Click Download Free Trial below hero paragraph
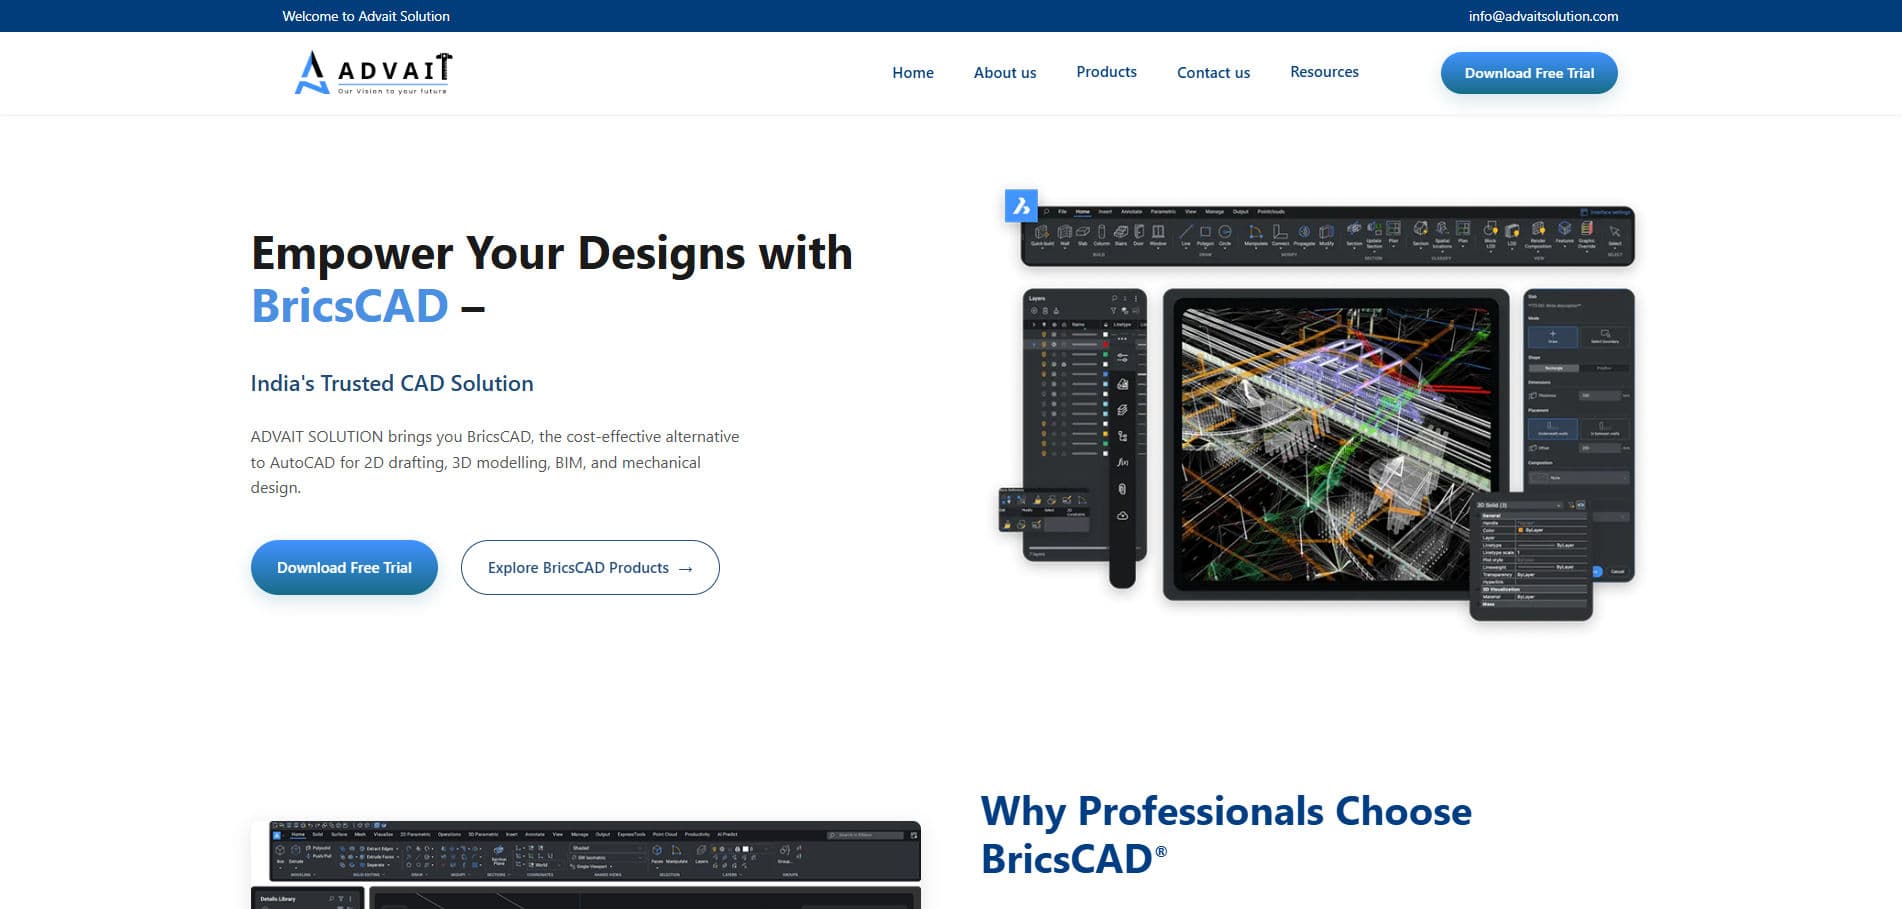1902x909 pixels. [x=344, y=568]
